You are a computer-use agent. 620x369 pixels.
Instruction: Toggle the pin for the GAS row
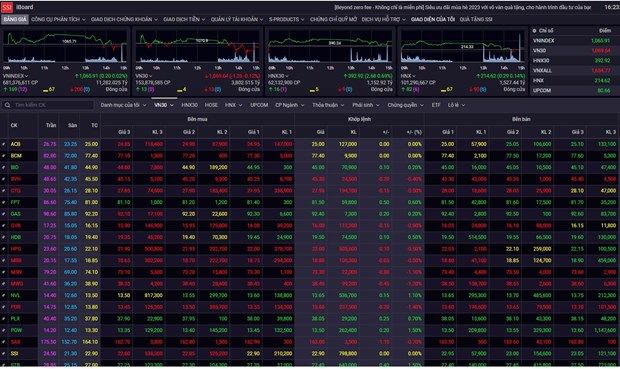(x=4, y=214)
